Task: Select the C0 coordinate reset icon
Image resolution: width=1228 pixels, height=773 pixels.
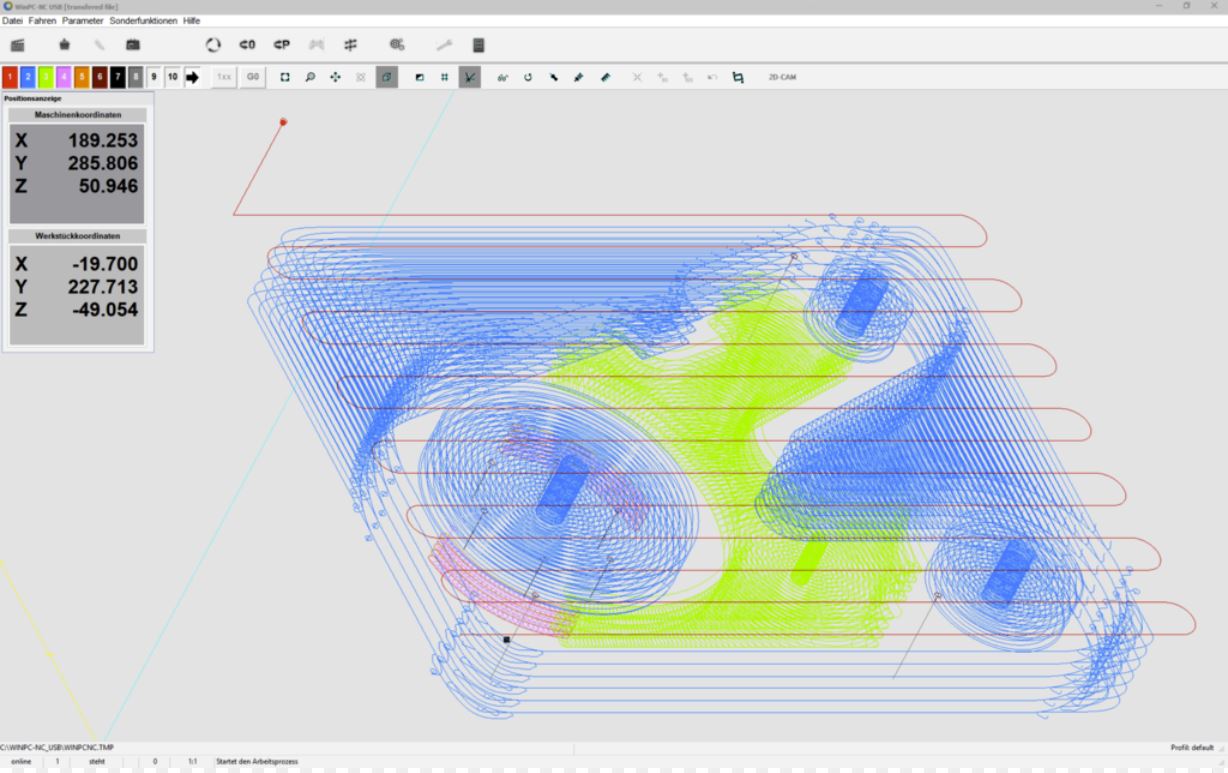Action: click(248, 44)
